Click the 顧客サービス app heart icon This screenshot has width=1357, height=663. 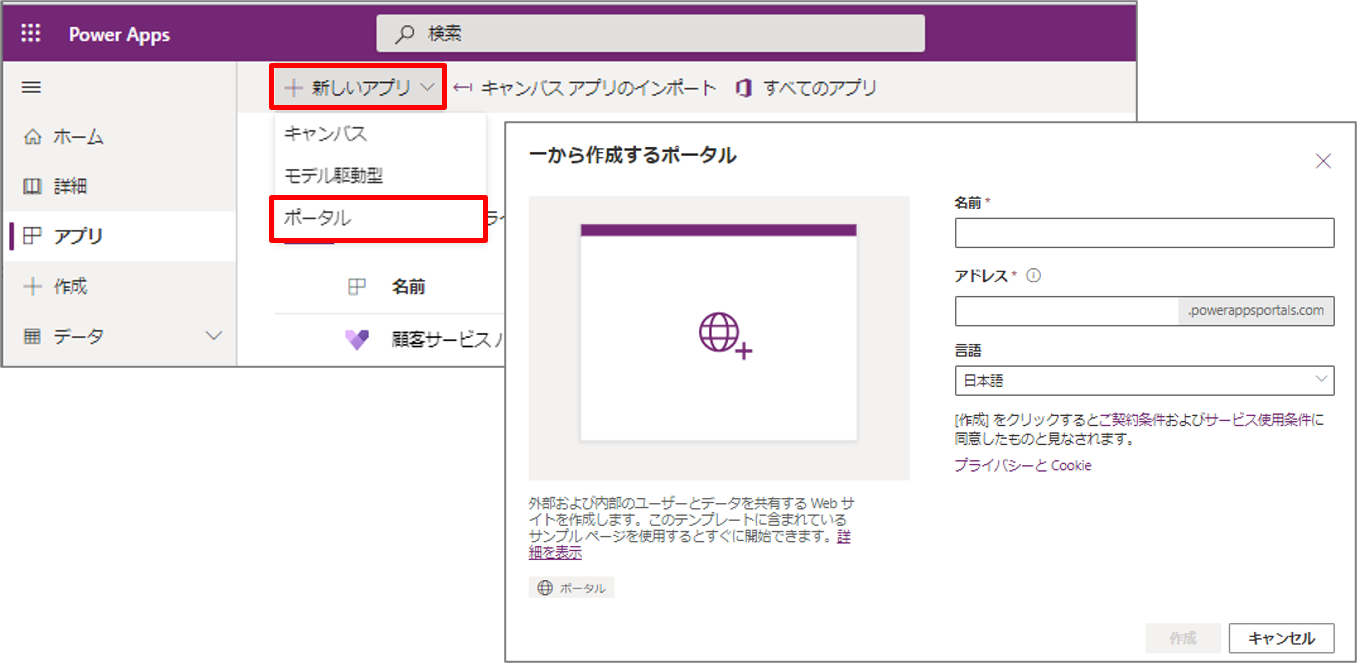click(x=357, y=340)
